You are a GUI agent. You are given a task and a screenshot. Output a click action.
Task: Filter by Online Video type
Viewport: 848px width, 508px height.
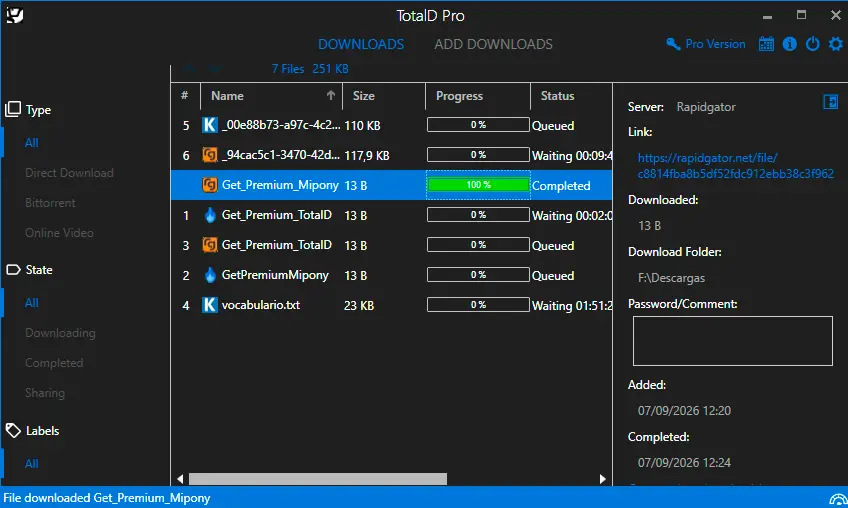click(59, 233)
